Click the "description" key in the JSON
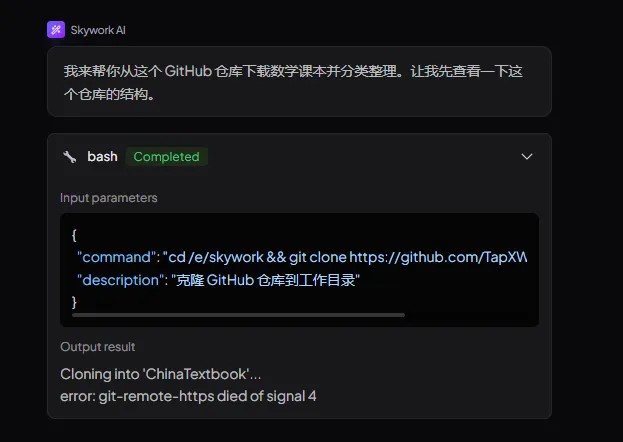Screen dimensions: 623x442 120,280
